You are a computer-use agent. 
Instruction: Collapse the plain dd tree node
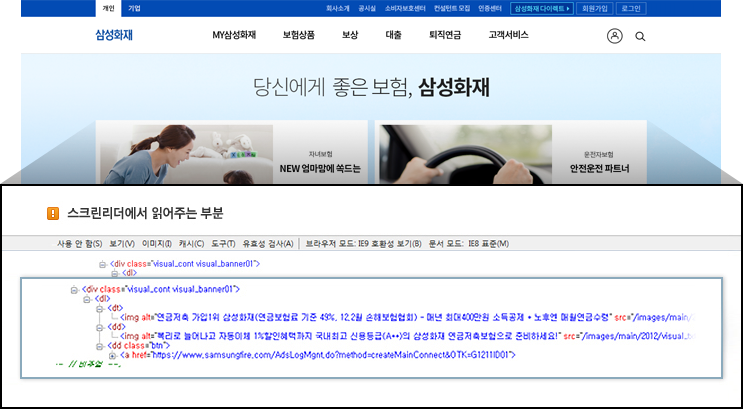click(100, 327)
